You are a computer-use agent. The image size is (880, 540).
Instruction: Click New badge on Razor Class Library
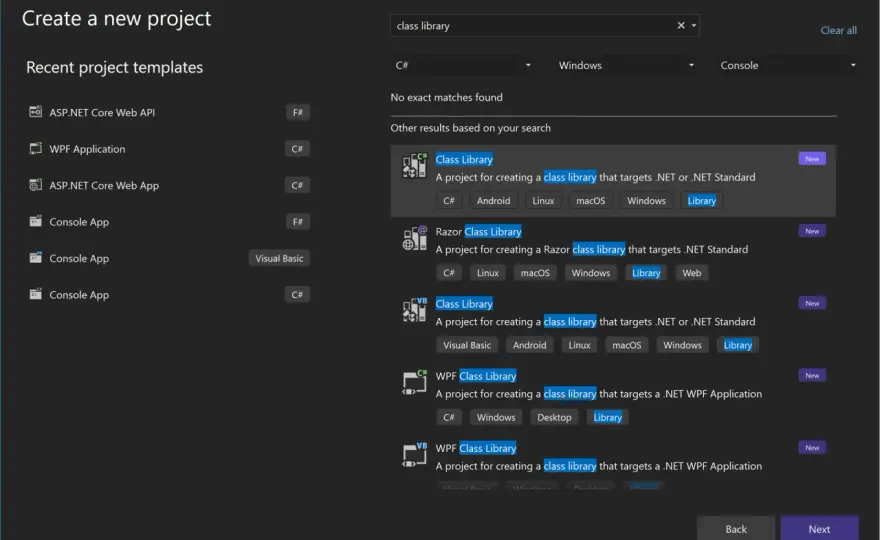(x=812, y=231)
